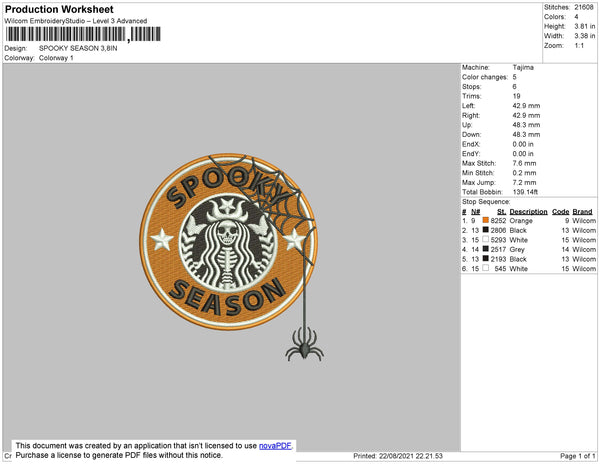Click the black swatch in row 2 (2806 stitches)

point(486,230)
